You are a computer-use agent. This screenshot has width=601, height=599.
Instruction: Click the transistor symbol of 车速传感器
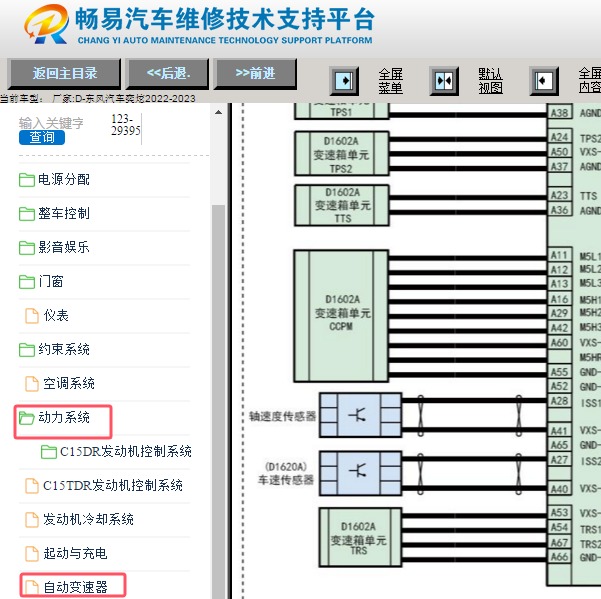tap(359, 470)
